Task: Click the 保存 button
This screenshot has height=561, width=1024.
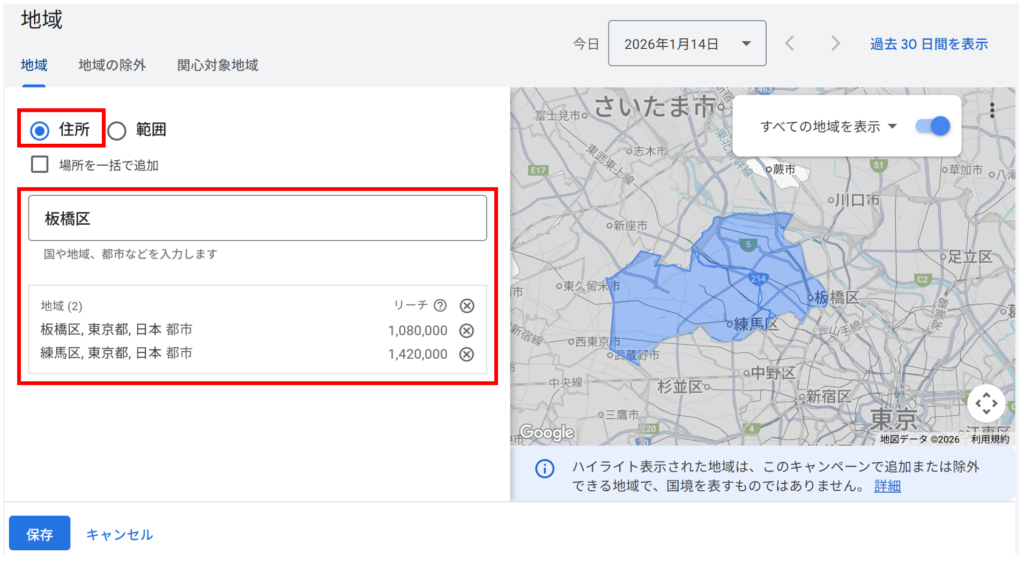Action: tap(40, 534)
